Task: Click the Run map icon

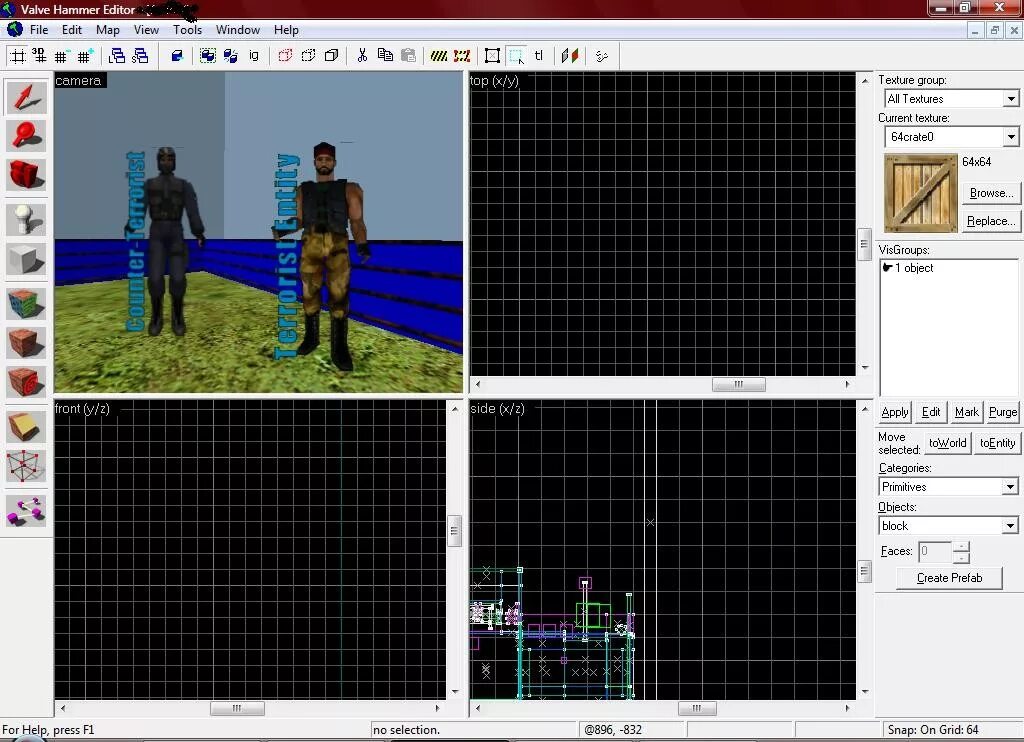Action: tap(601, 56)
